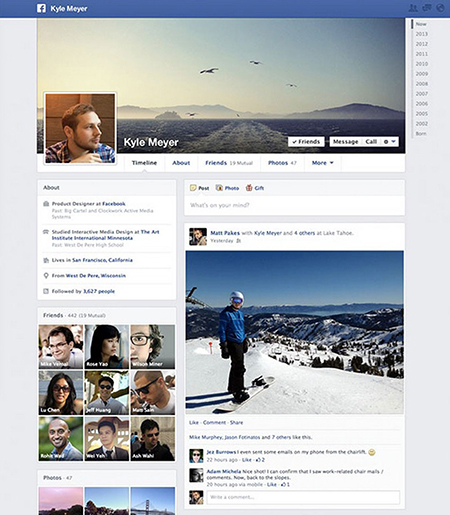
Task: Jump to Born in timeline
Action: [421, 133]
